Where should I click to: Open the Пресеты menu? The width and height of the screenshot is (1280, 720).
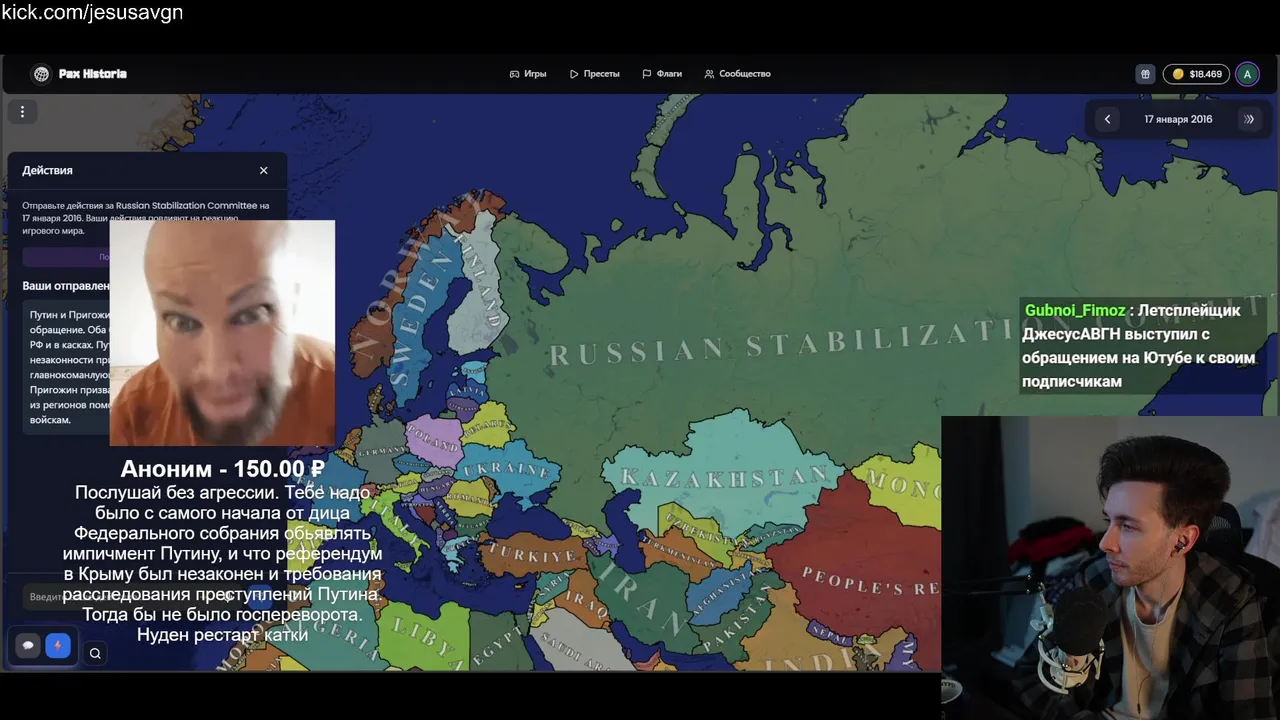pos(595,74)
